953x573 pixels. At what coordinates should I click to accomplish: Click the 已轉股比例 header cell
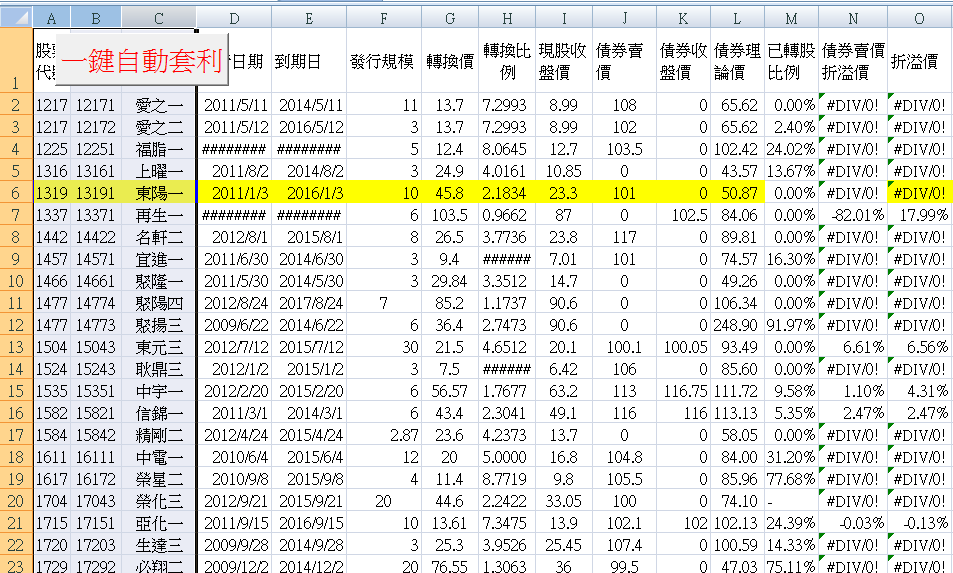pos(791,61)
